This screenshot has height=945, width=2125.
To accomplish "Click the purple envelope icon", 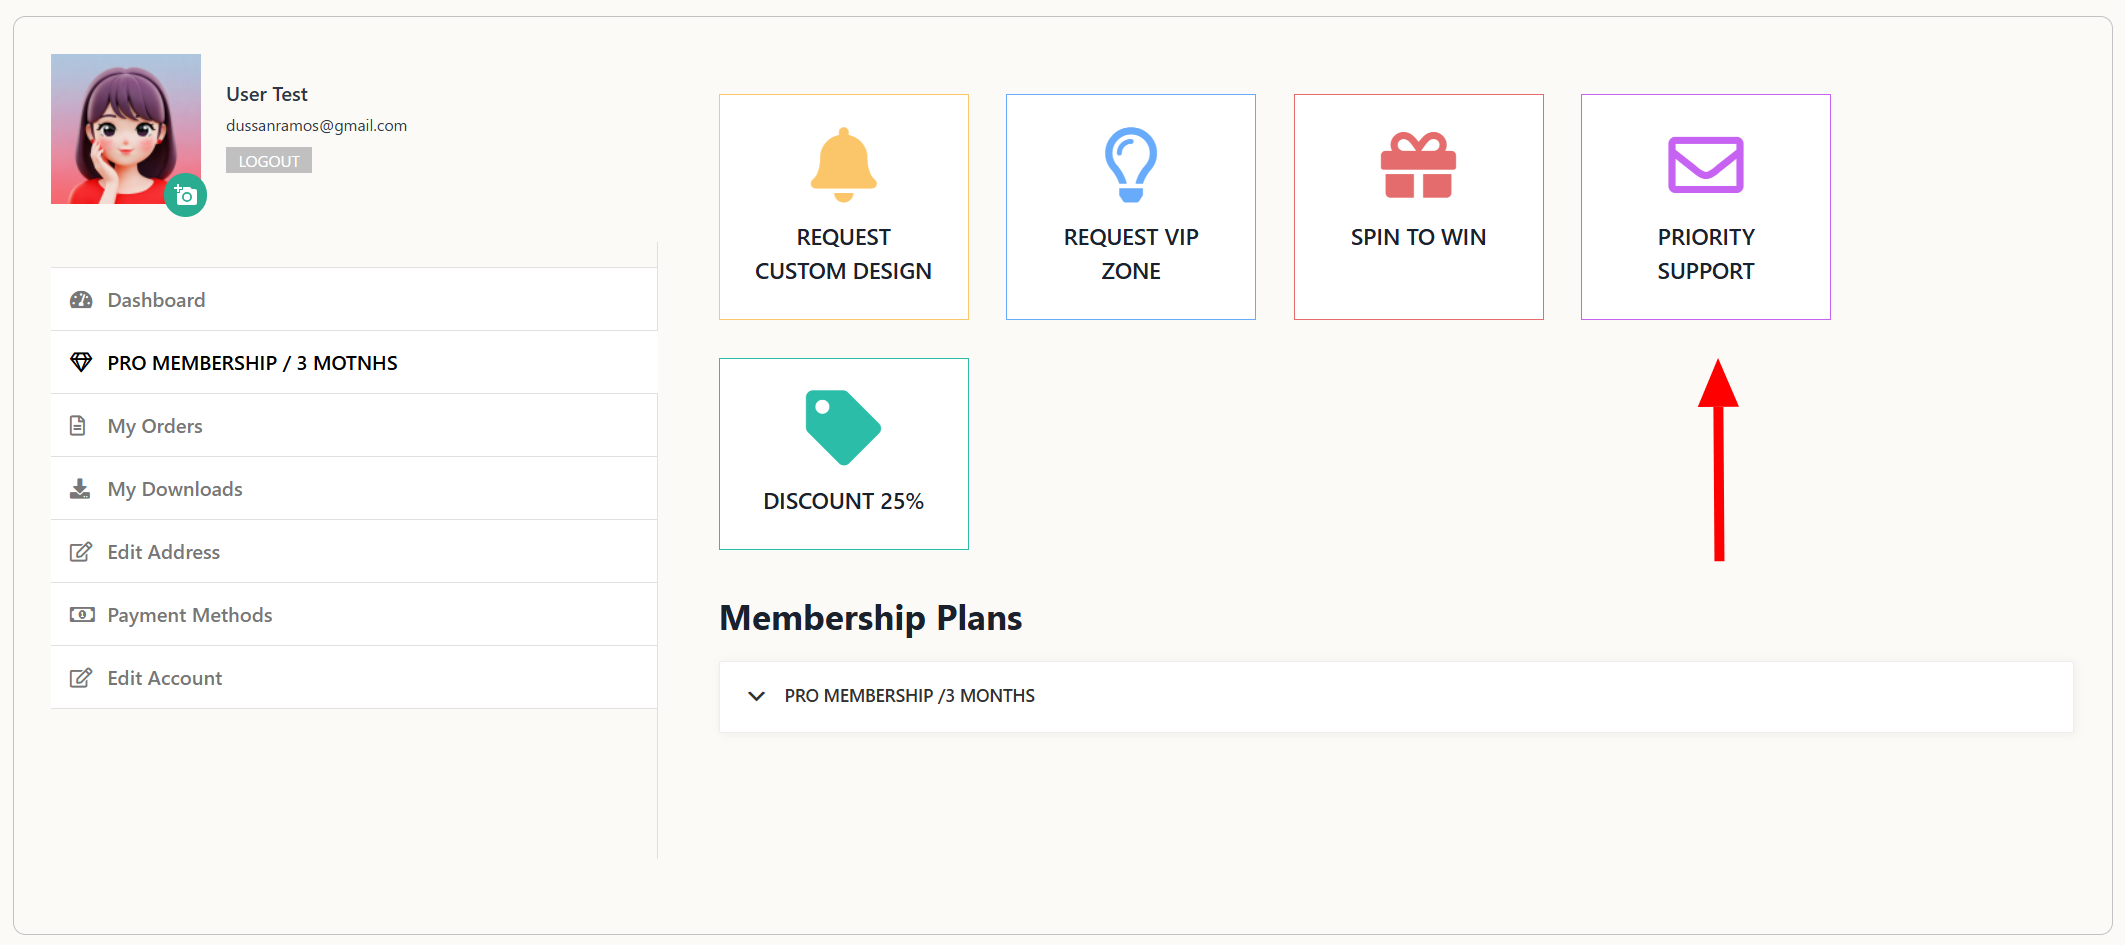I will pyautogui.click(x=1705, y=165).
